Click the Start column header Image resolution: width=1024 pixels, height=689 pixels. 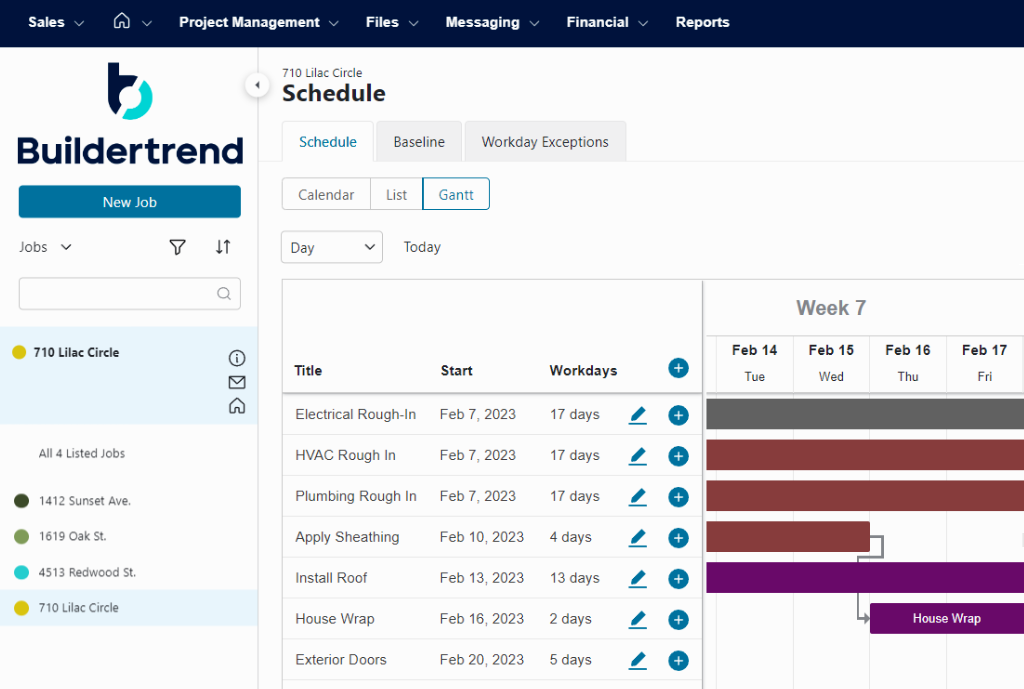456,370
